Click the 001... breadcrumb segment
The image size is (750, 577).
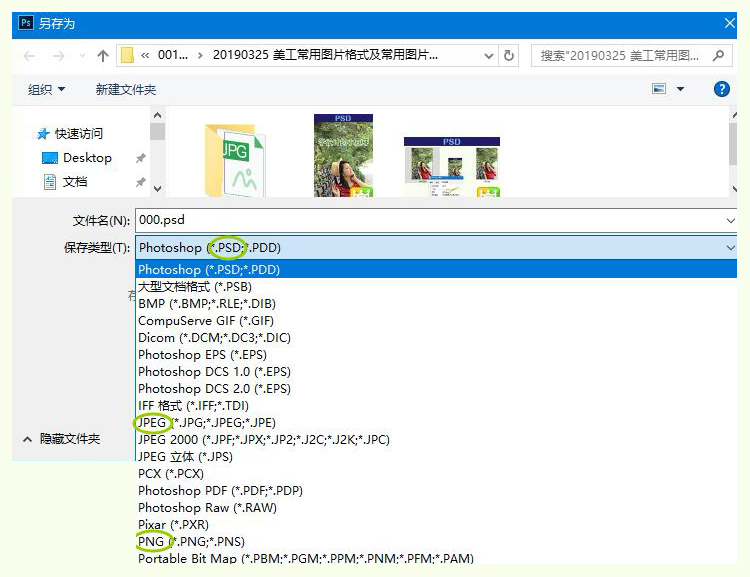[173, 55]
